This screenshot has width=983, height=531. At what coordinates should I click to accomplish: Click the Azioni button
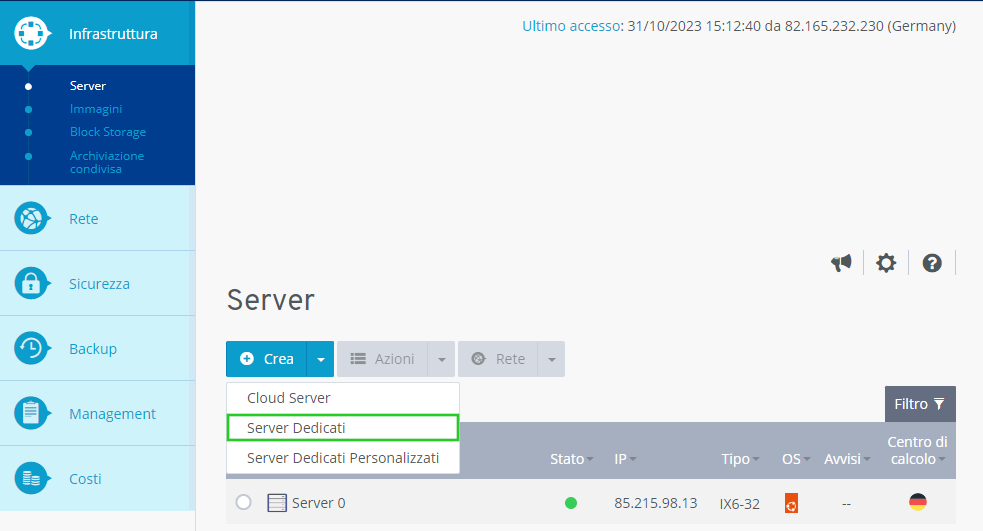pyautogui.click(x=382, y=359)
